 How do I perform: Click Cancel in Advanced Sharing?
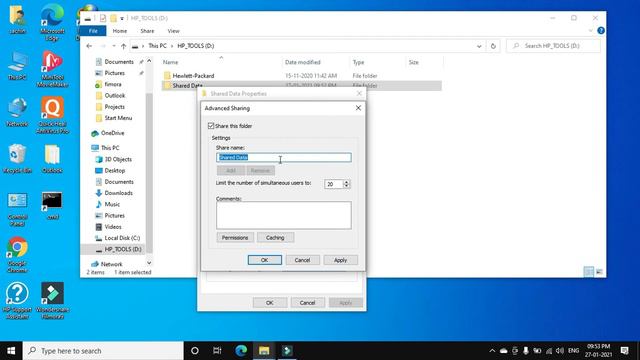(302, 260)
